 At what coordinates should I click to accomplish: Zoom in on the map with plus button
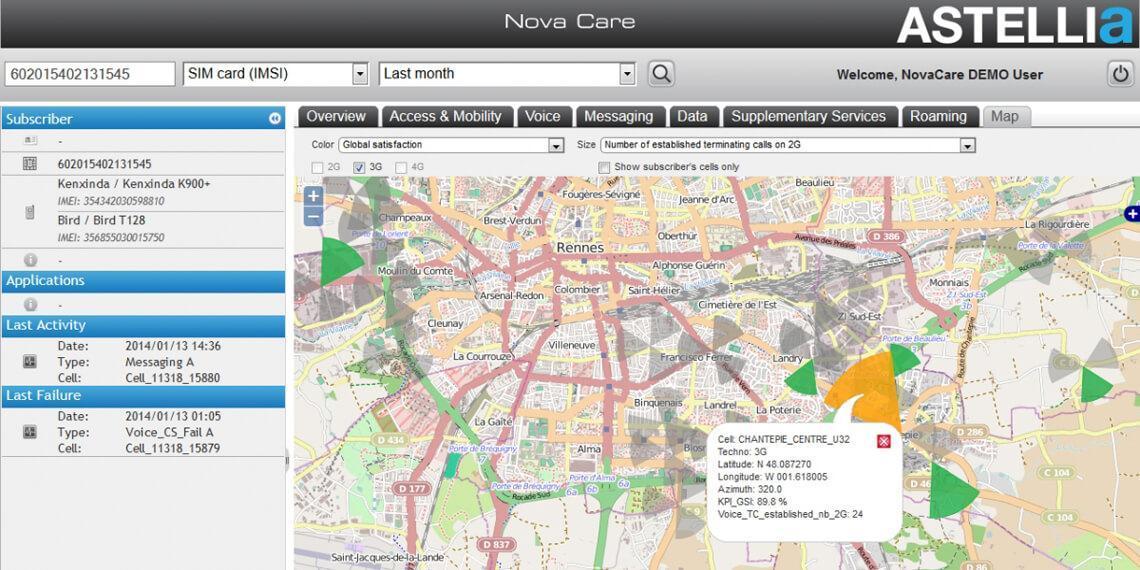pos(313,196)
